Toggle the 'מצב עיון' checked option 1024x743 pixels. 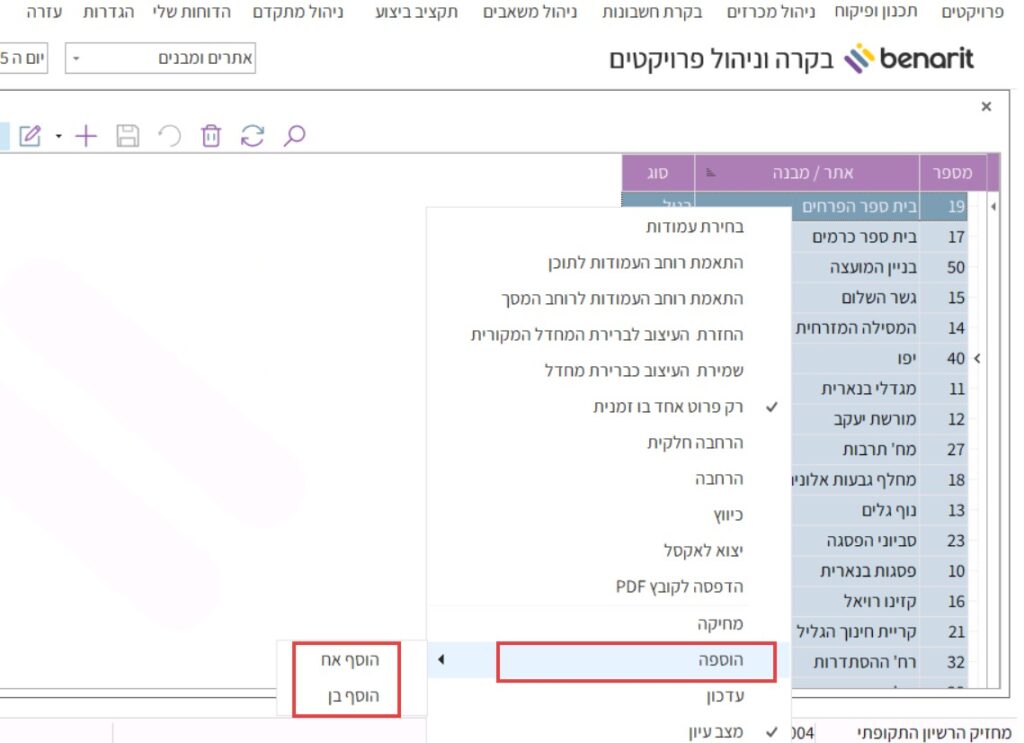(716, 732)
